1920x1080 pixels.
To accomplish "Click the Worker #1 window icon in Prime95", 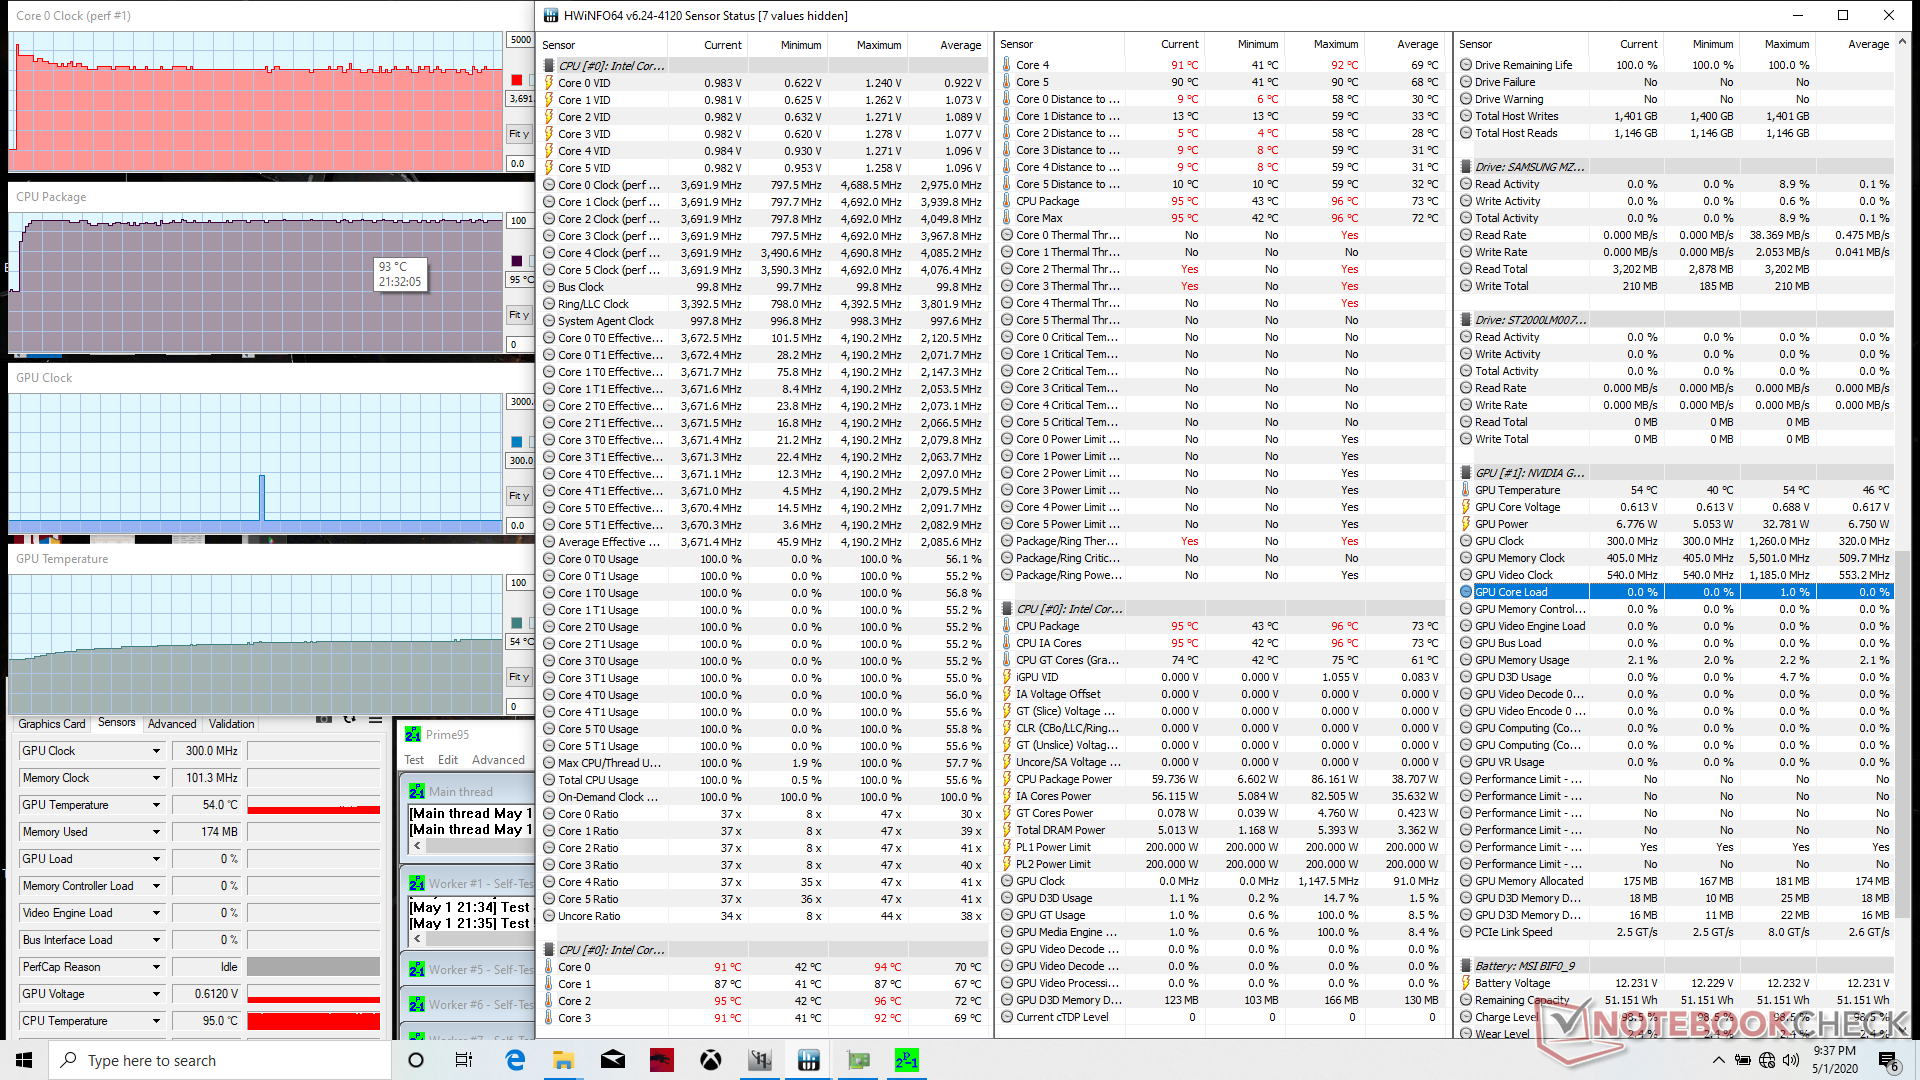I will (x=417, y=883).
